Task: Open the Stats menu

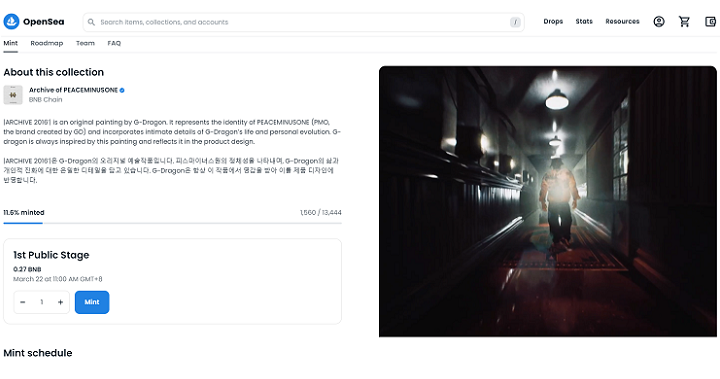Action: (x=584, y=22)
